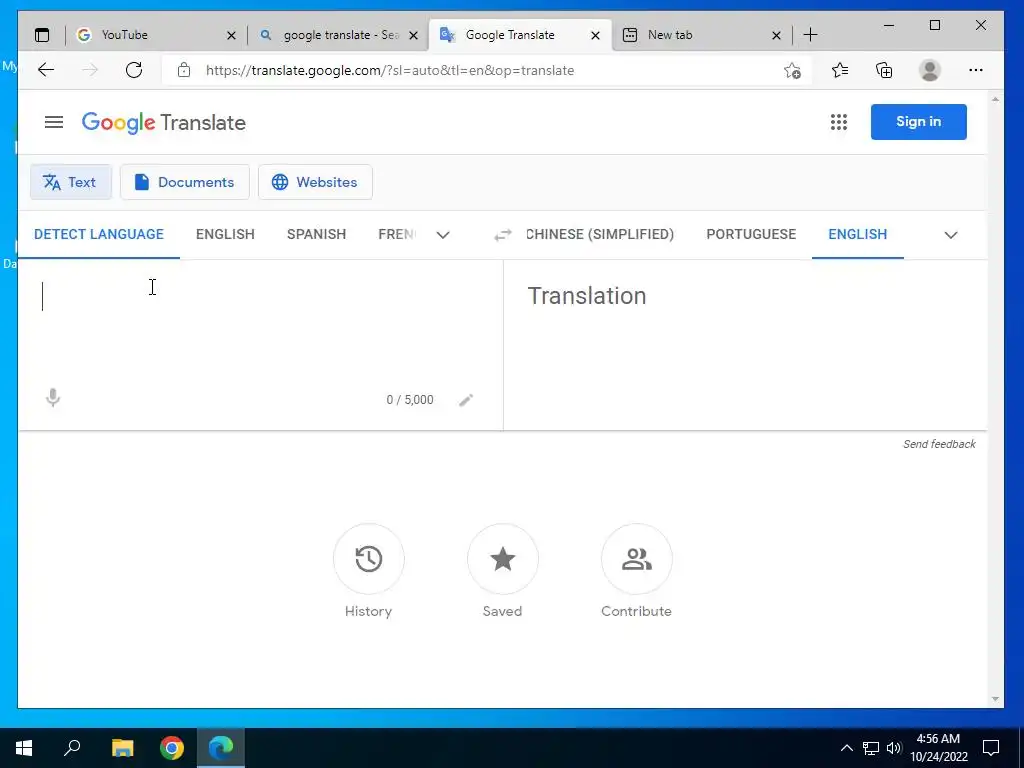This screenshot has width=1024, height=768.
Task: Add this page to favorites
Action: coord(792,71)
